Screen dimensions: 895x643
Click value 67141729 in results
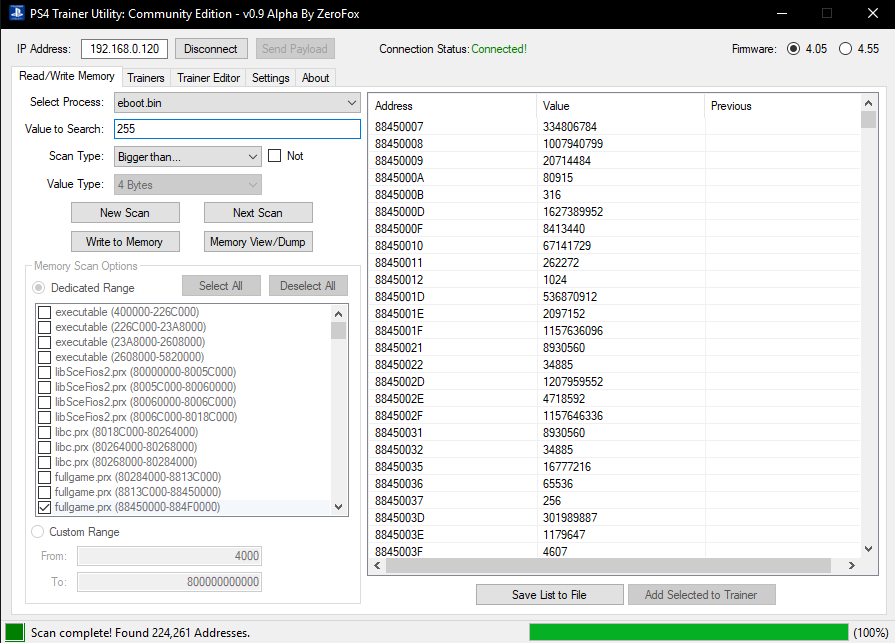click(x=567, y=246)
